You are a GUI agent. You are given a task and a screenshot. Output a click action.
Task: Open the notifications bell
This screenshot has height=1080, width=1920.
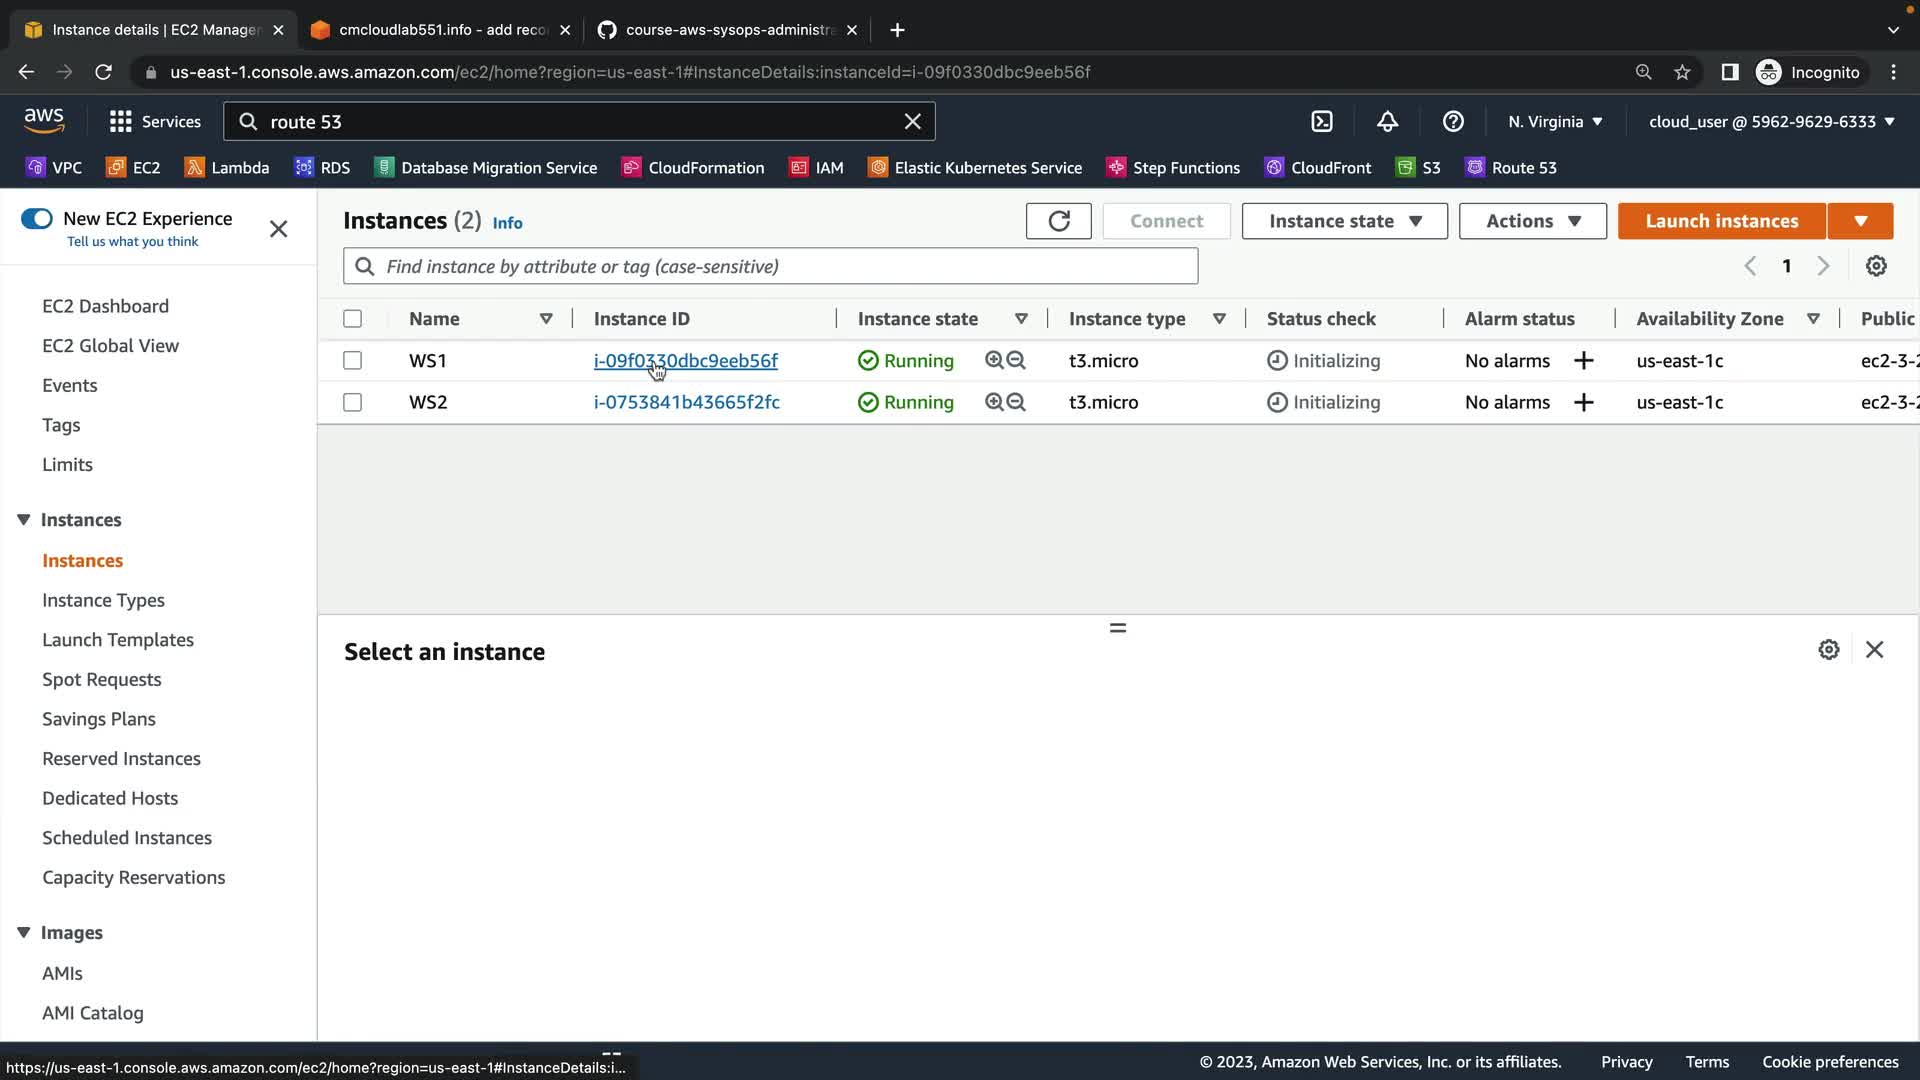[x=1387, y=121]
